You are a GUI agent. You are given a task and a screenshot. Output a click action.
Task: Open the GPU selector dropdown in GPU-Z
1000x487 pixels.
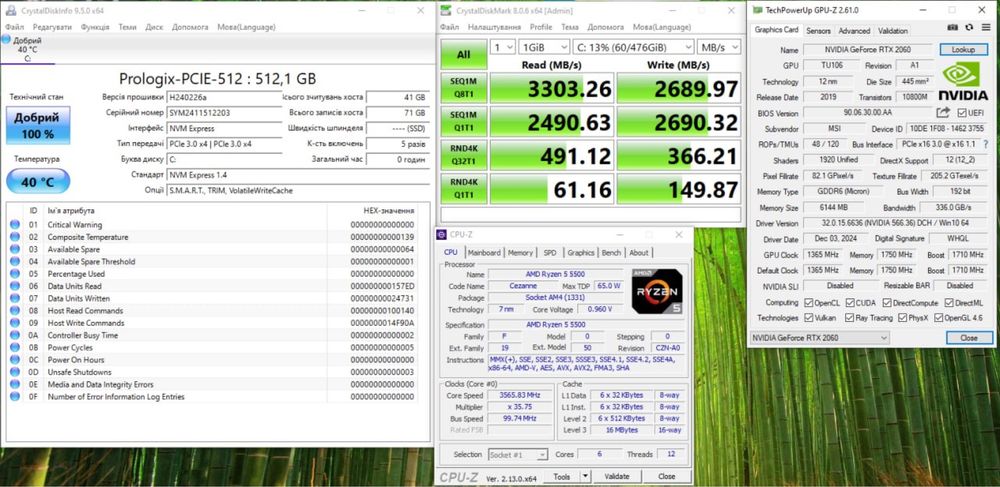coord(819,338)
